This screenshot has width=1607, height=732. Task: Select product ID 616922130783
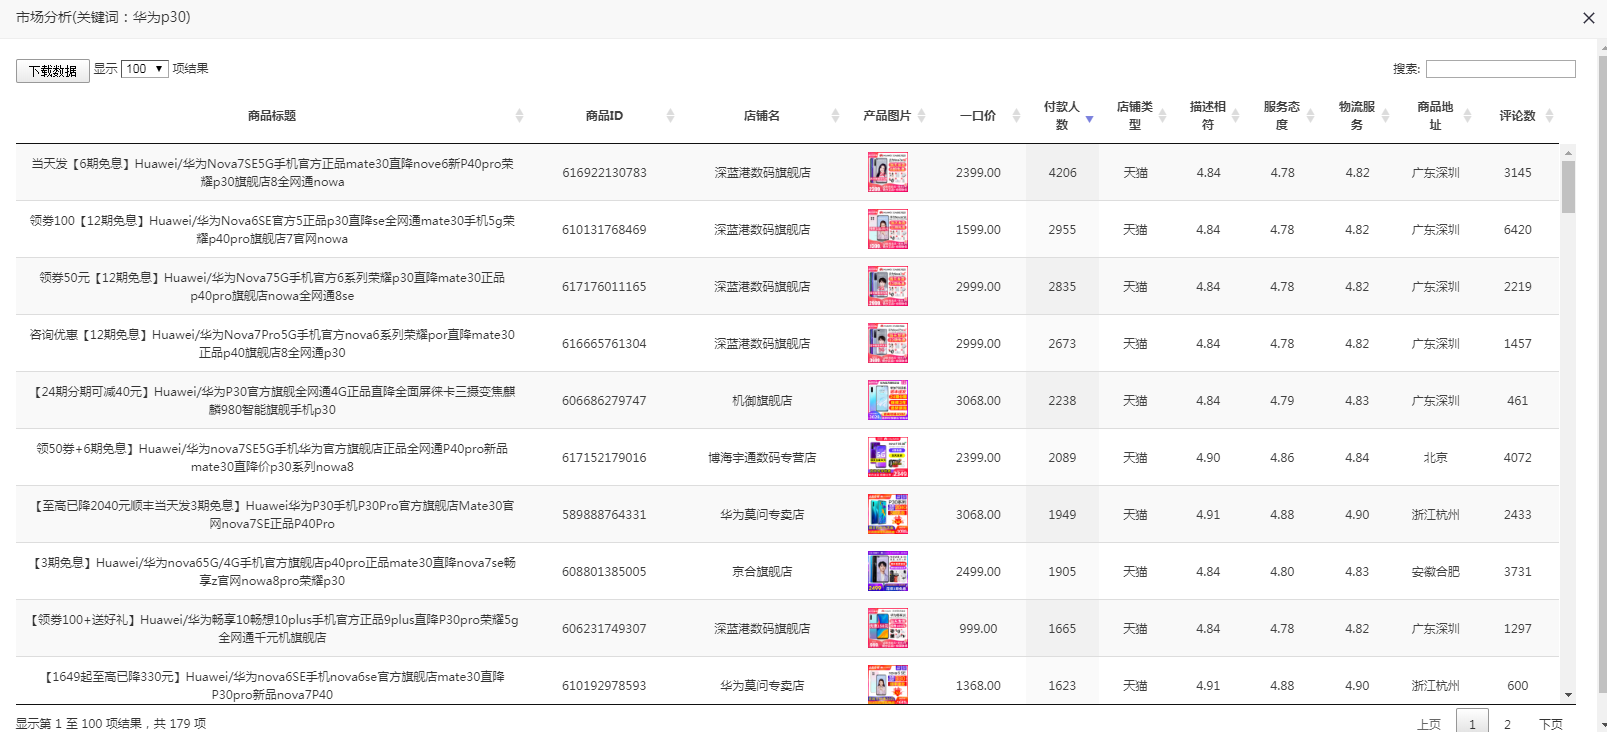(x=604, y=173)
